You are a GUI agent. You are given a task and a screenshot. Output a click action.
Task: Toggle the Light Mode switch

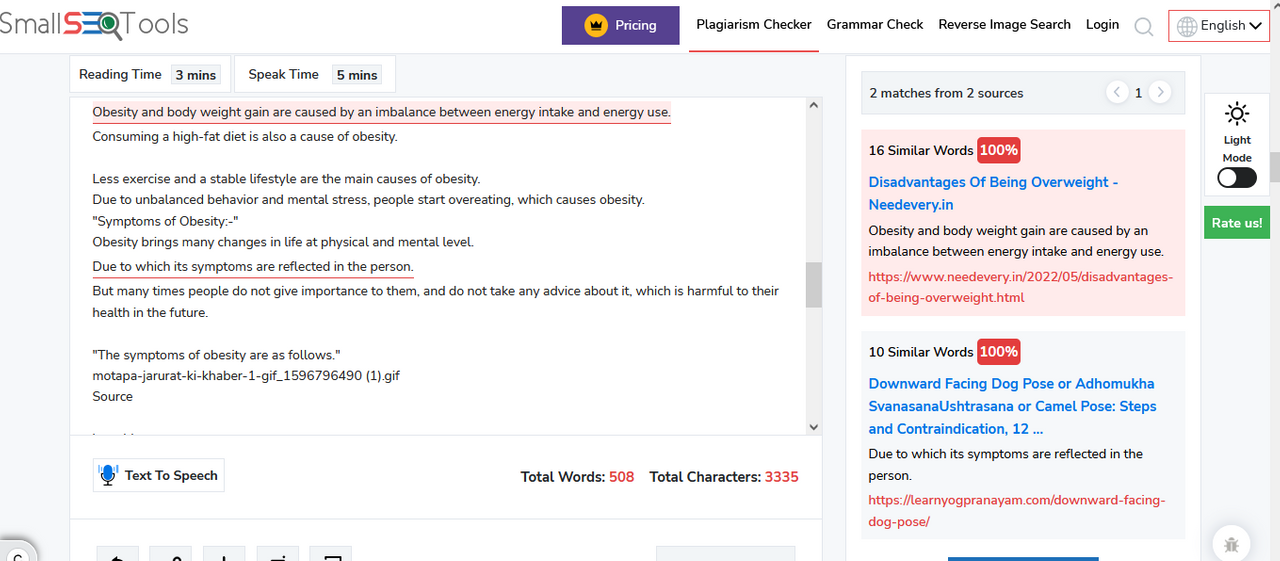pos(1237,178)
